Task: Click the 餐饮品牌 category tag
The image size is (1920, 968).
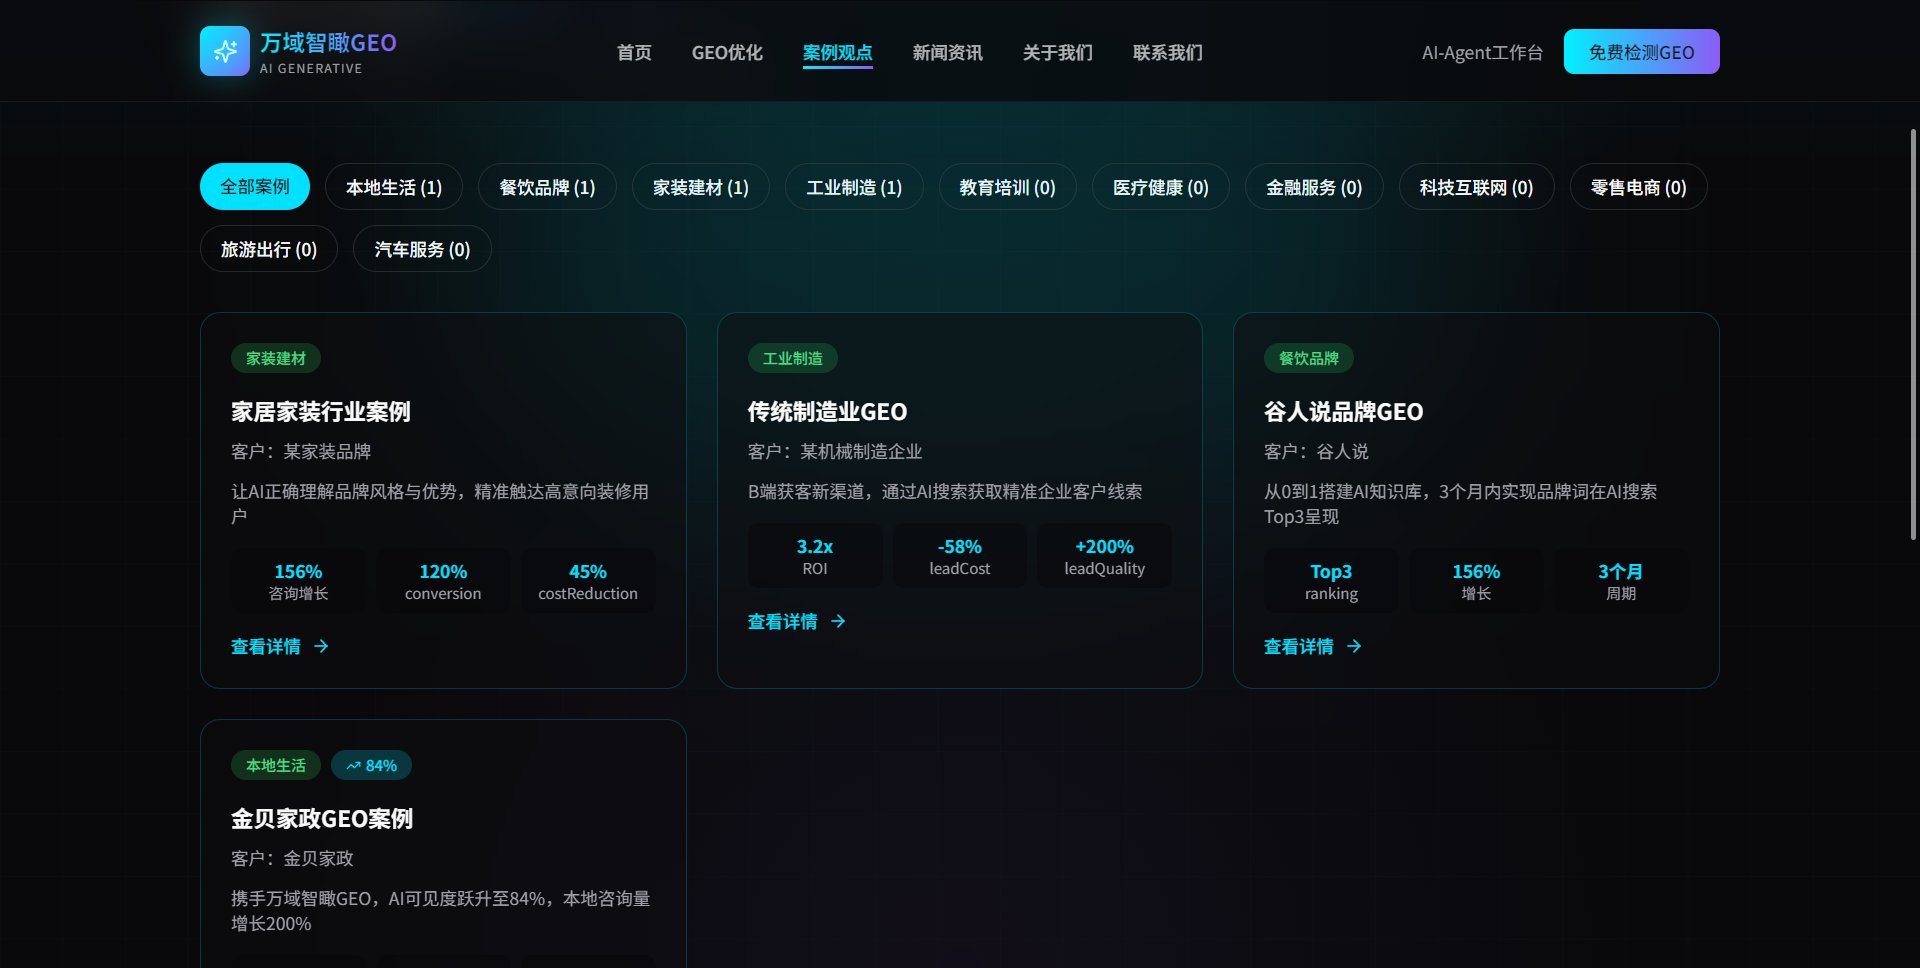Action: click(x=1309, y=358)
